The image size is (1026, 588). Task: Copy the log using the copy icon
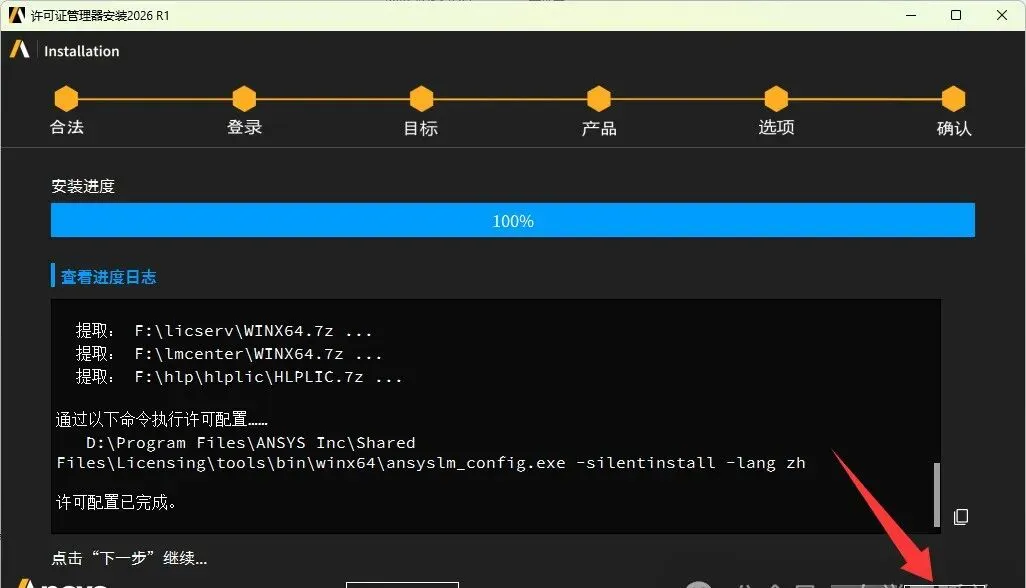[x=961, y=517]
